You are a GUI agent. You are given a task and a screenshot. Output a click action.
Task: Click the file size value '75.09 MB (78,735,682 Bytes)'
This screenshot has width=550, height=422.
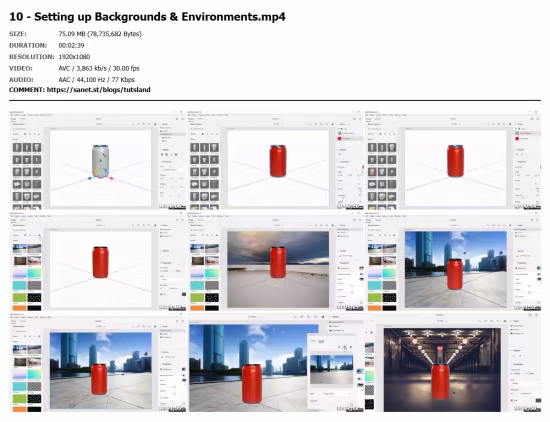(100, 34)
